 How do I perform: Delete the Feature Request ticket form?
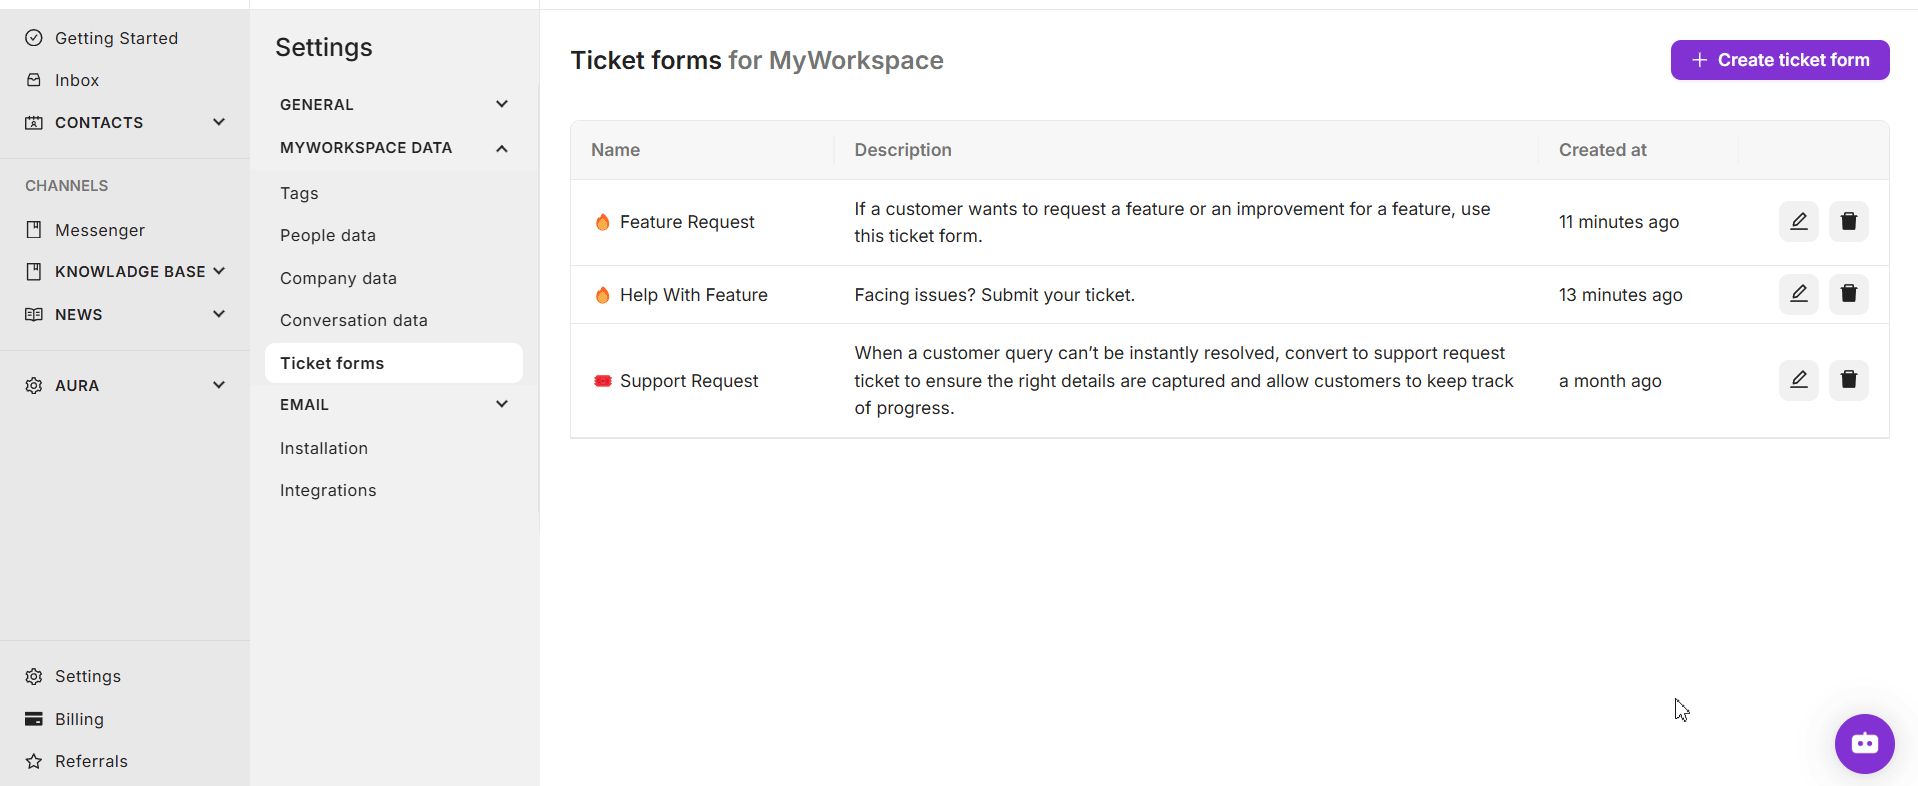pyautogui.click(x=1848, y=221)
